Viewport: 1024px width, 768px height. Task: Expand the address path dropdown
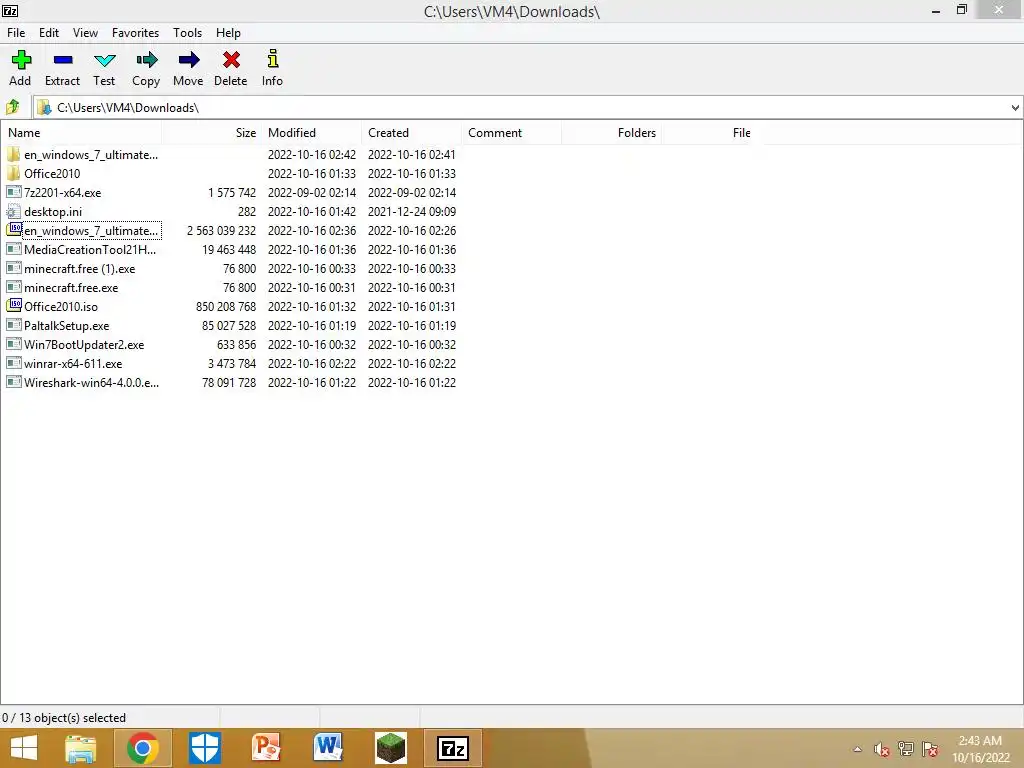coord(1015,108)
